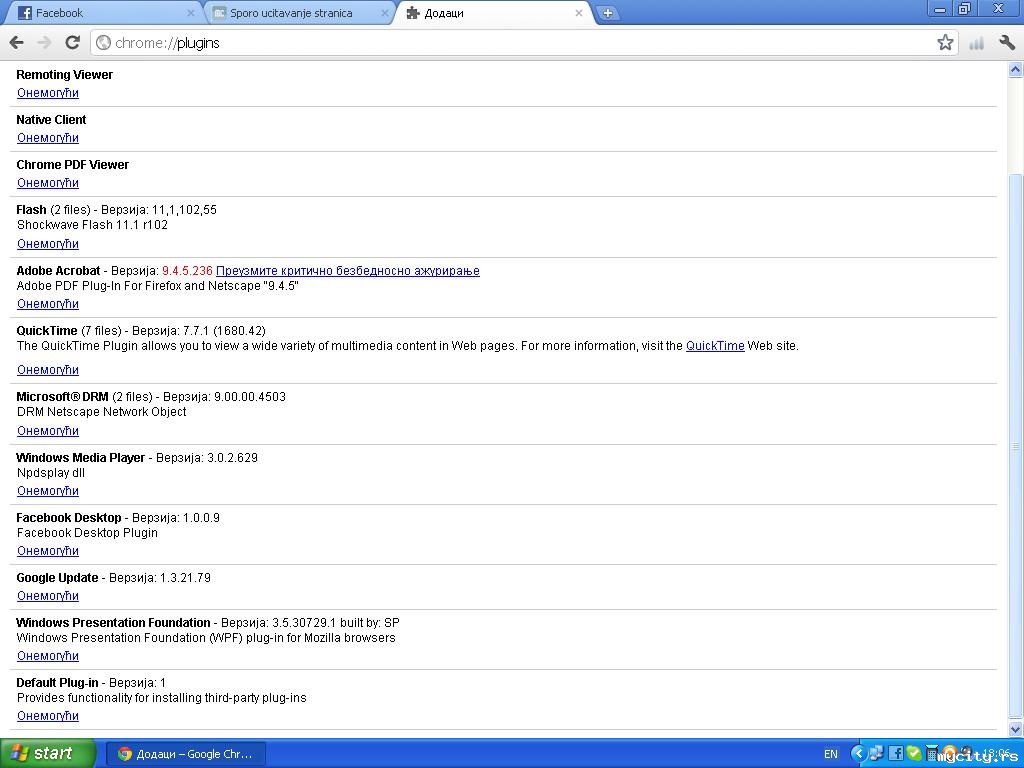
Task: Click the Adobe Acrobat version 9.4.5.236 text
Action: click(x=187, y=270)
